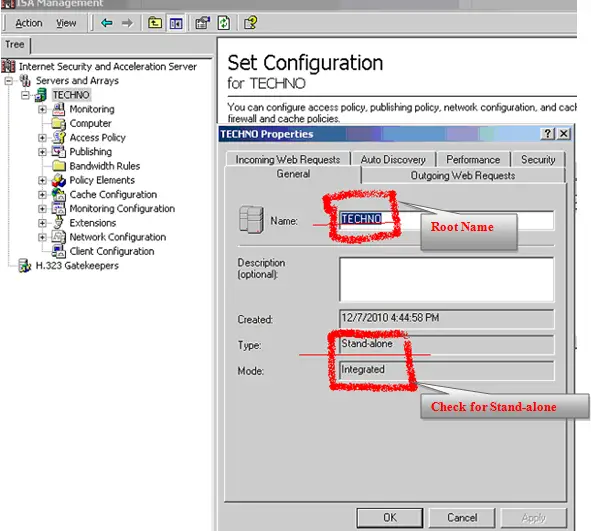
Task: Open the Action menu
Action: 29,23
